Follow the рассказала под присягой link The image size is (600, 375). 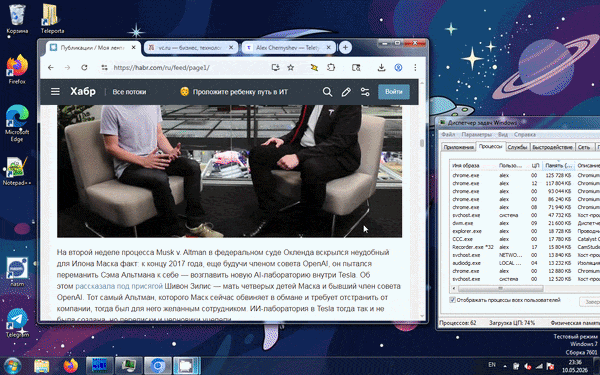119,286
